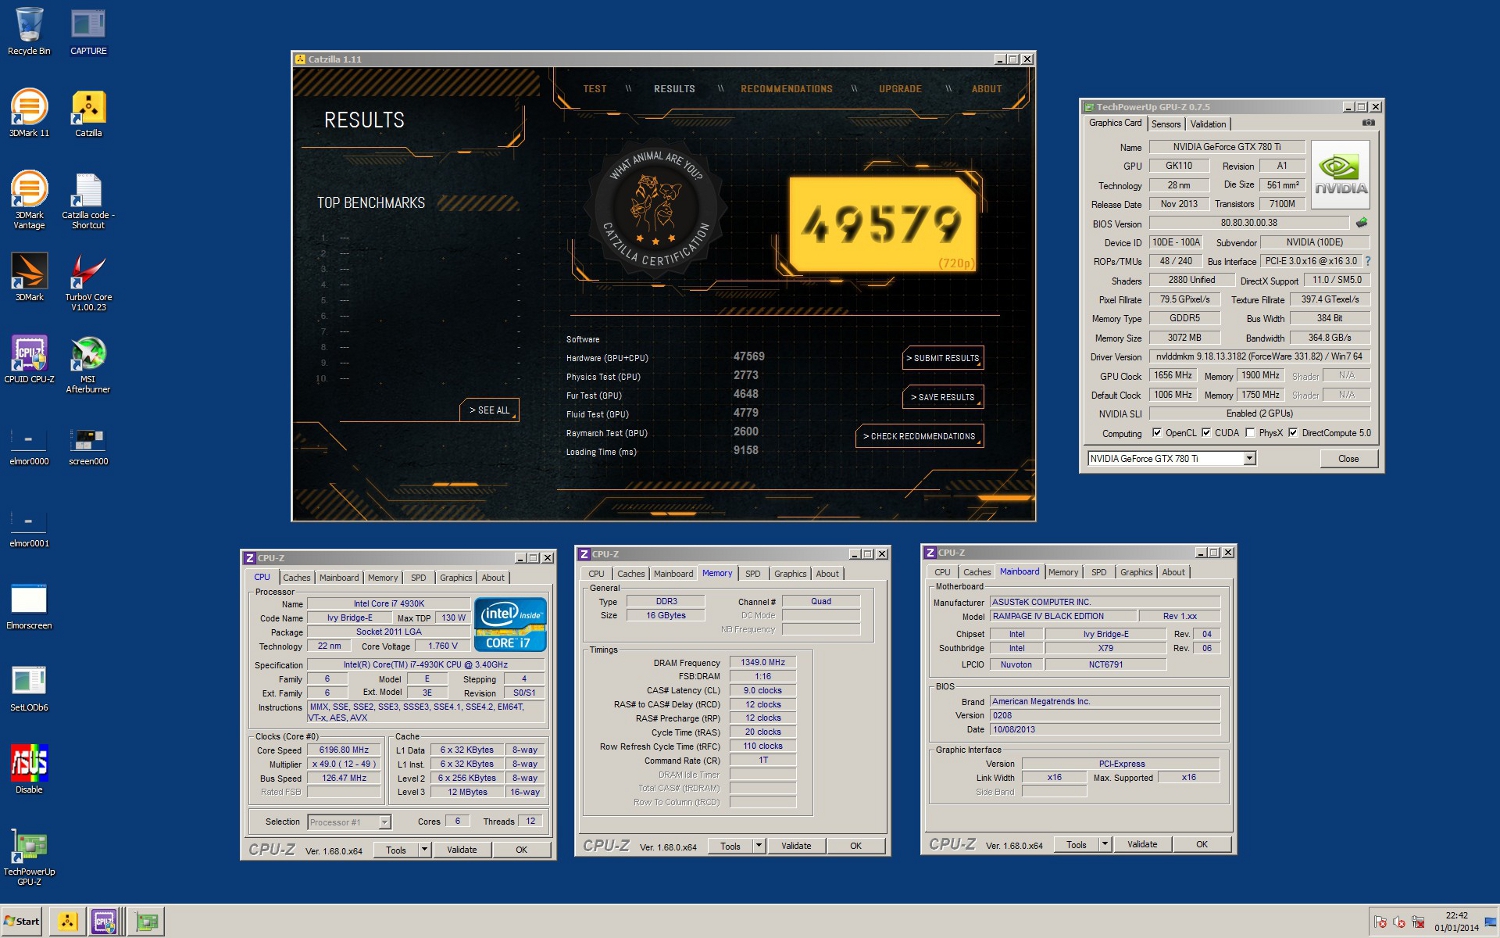
Task: Expand Tools dropdown arrow in CPU-Z CPU window
Action: pos(425,850)
